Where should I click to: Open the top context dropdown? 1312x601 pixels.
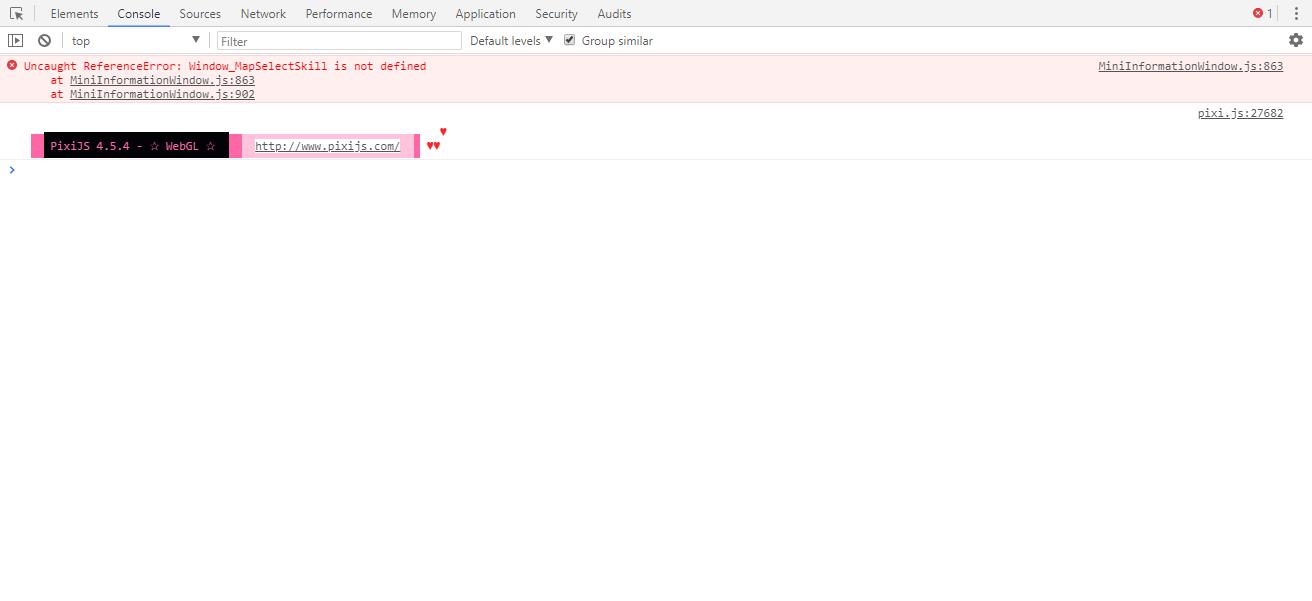[x=136, y=41]
